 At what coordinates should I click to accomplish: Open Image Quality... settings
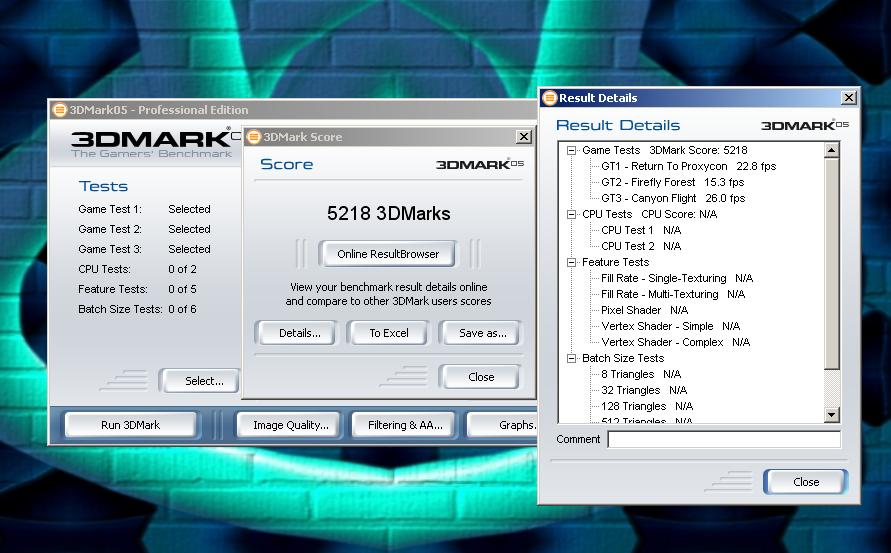[290, 425]
